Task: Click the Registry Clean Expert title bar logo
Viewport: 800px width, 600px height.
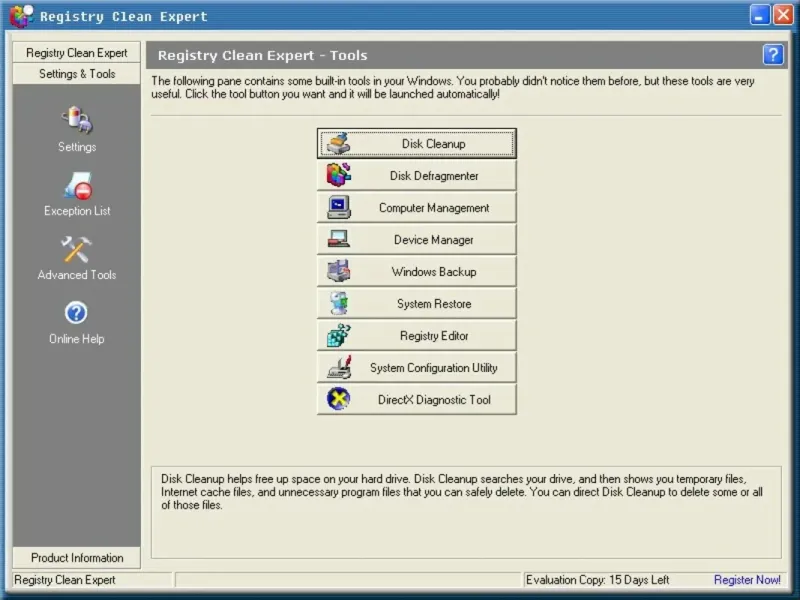Action: tap(21, 16)
